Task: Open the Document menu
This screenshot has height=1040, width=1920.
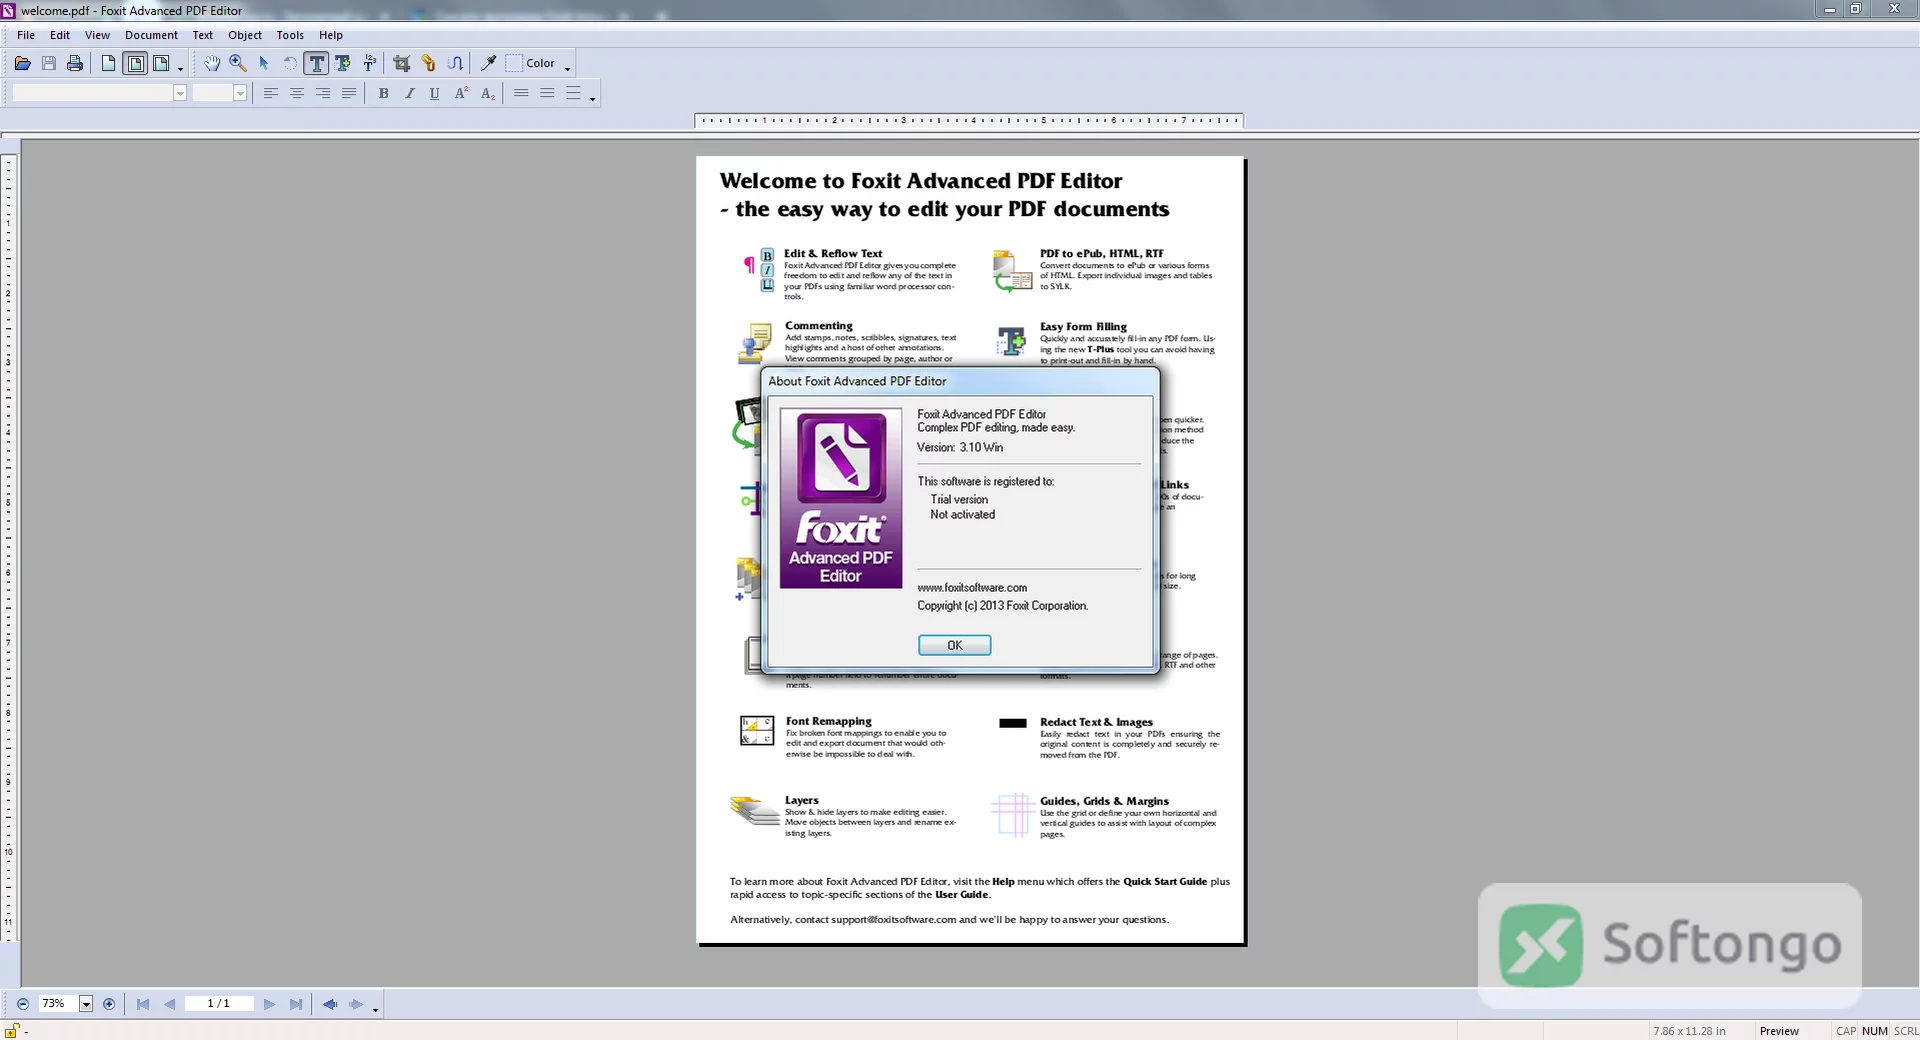Action: coord(151,35)
